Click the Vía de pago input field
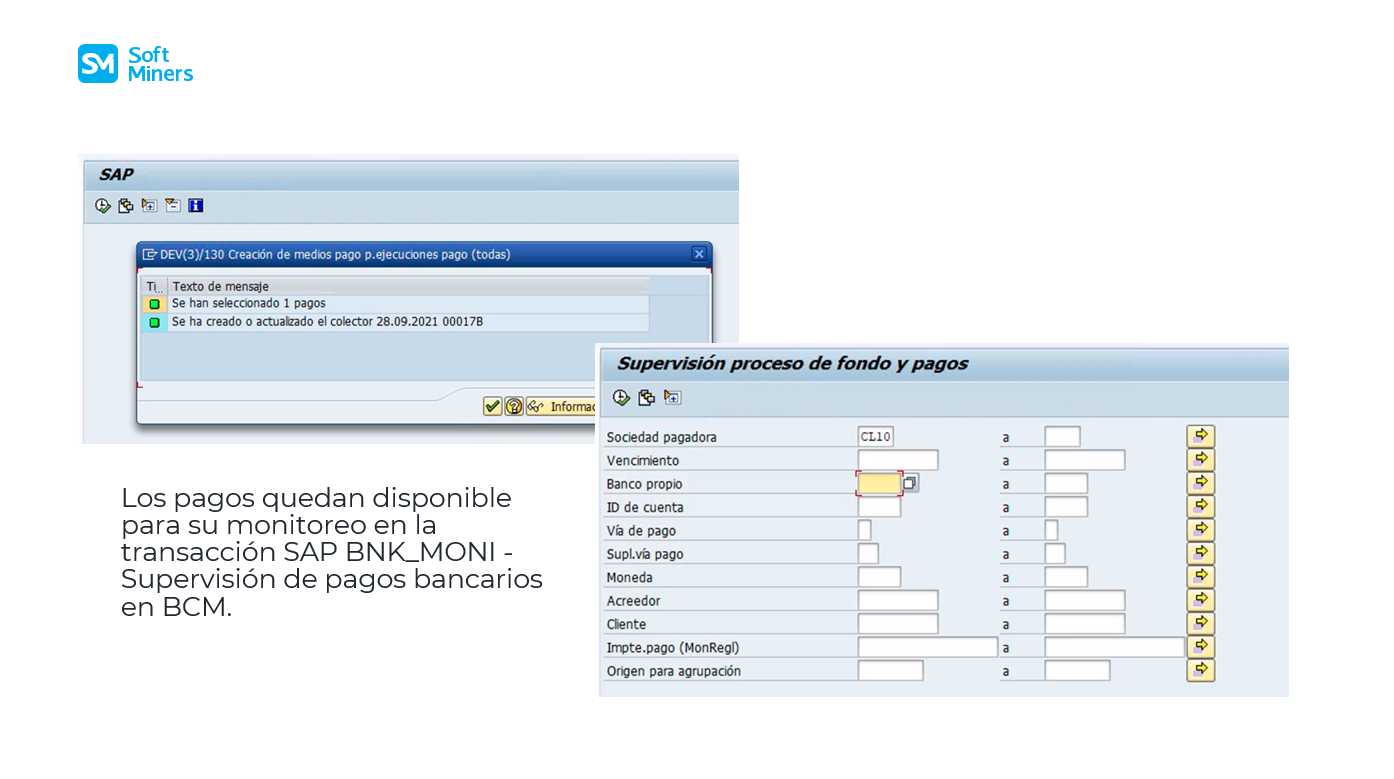 pos(864,531)
